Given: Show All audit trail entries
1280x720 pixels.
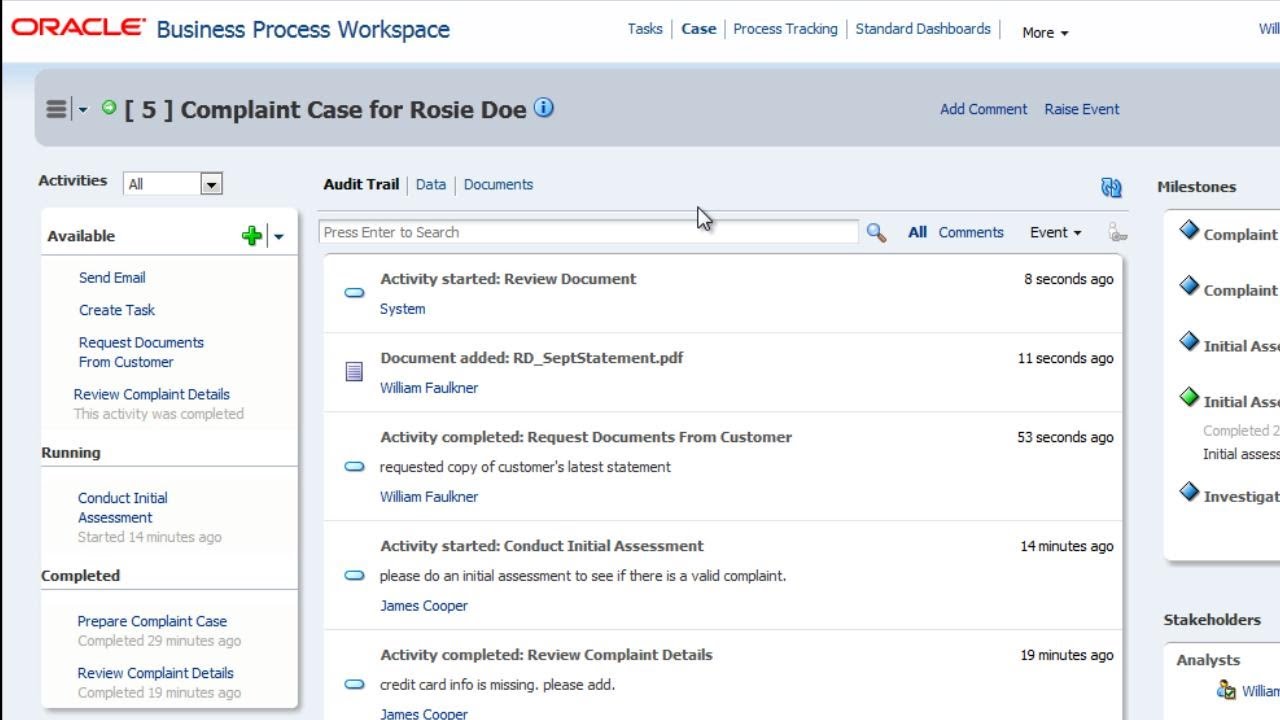Looking at the screenshot, I should click(917, 232).
